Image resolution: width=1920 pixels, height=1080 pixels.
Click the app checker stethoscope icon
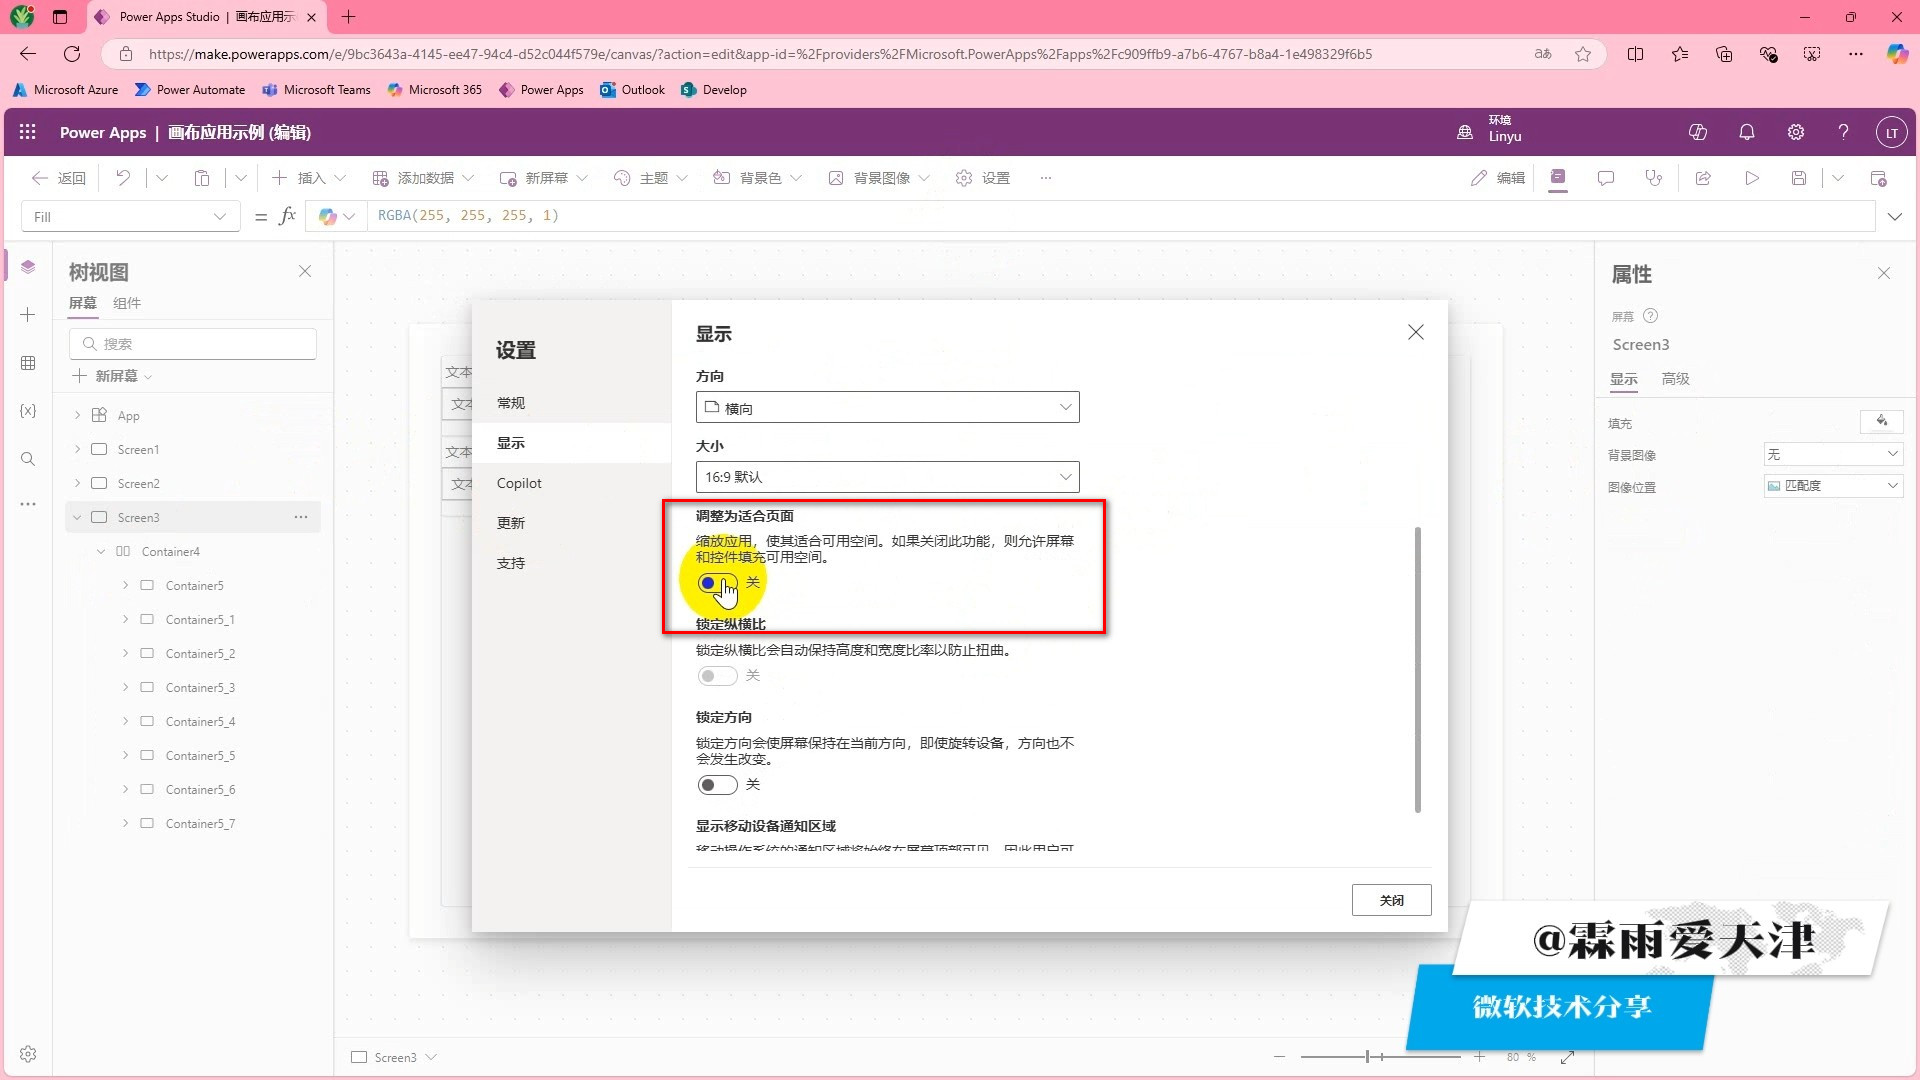tap(1654, 178)
